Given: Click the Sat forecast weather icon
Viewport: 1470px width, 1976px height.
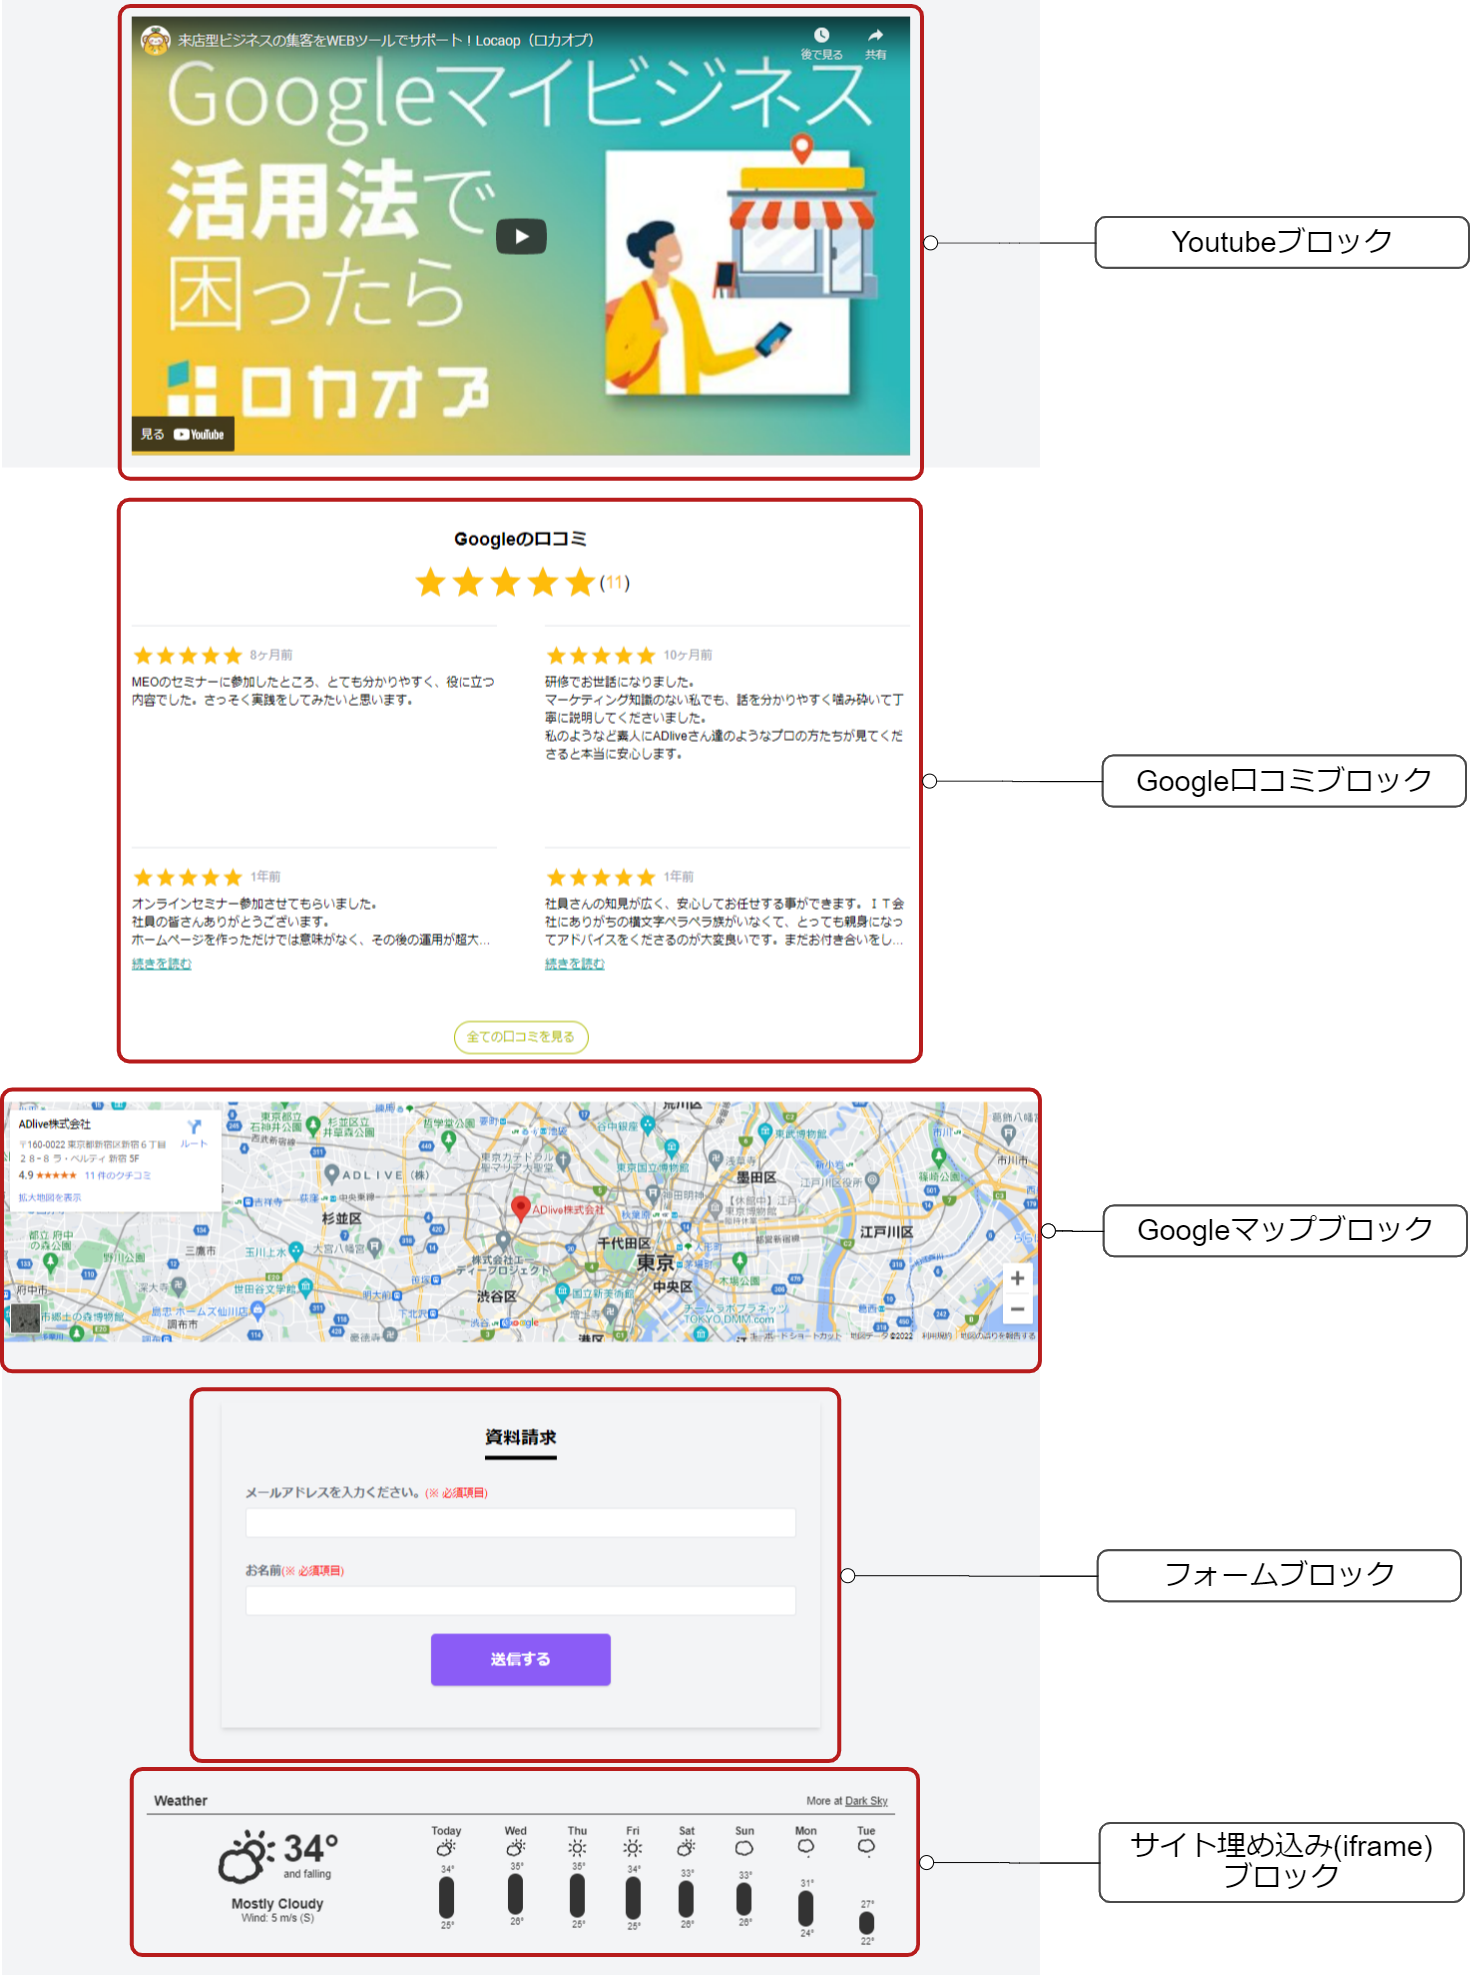Looking at the screenshot, I should click(x=686, y=1848).
